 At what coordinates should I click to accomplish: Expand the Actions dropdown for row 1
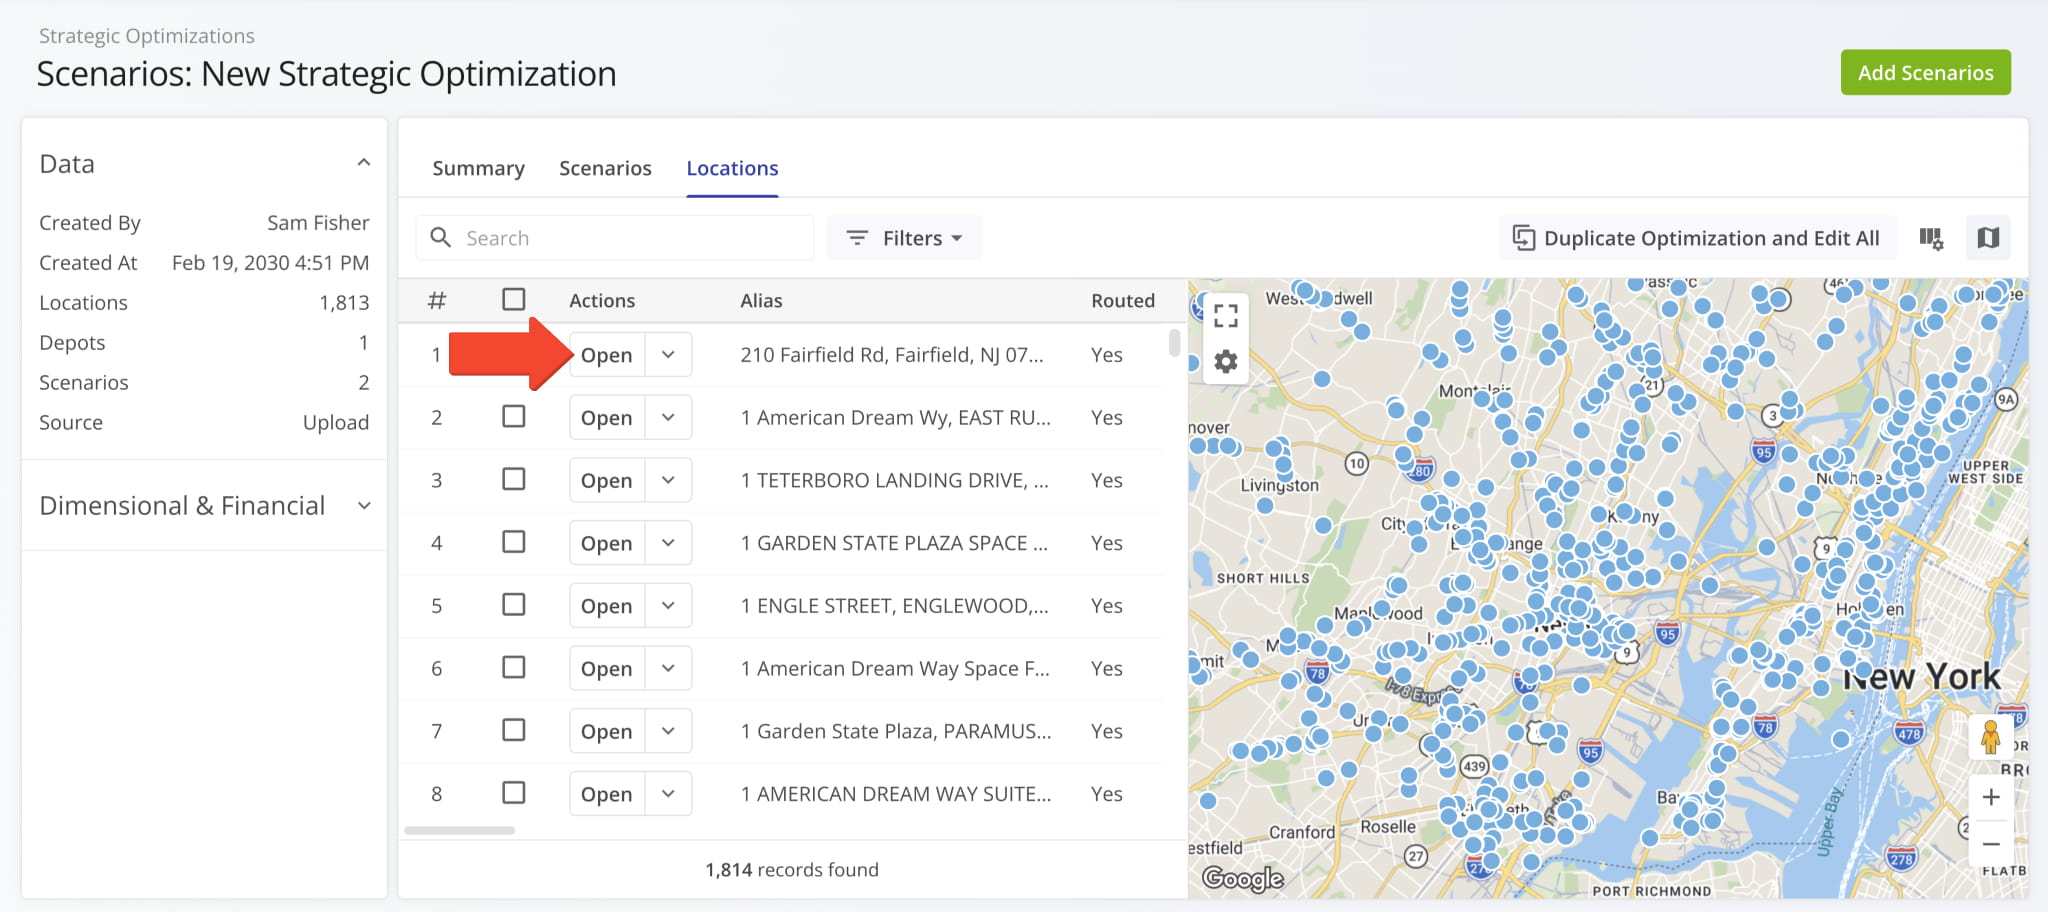668,354
